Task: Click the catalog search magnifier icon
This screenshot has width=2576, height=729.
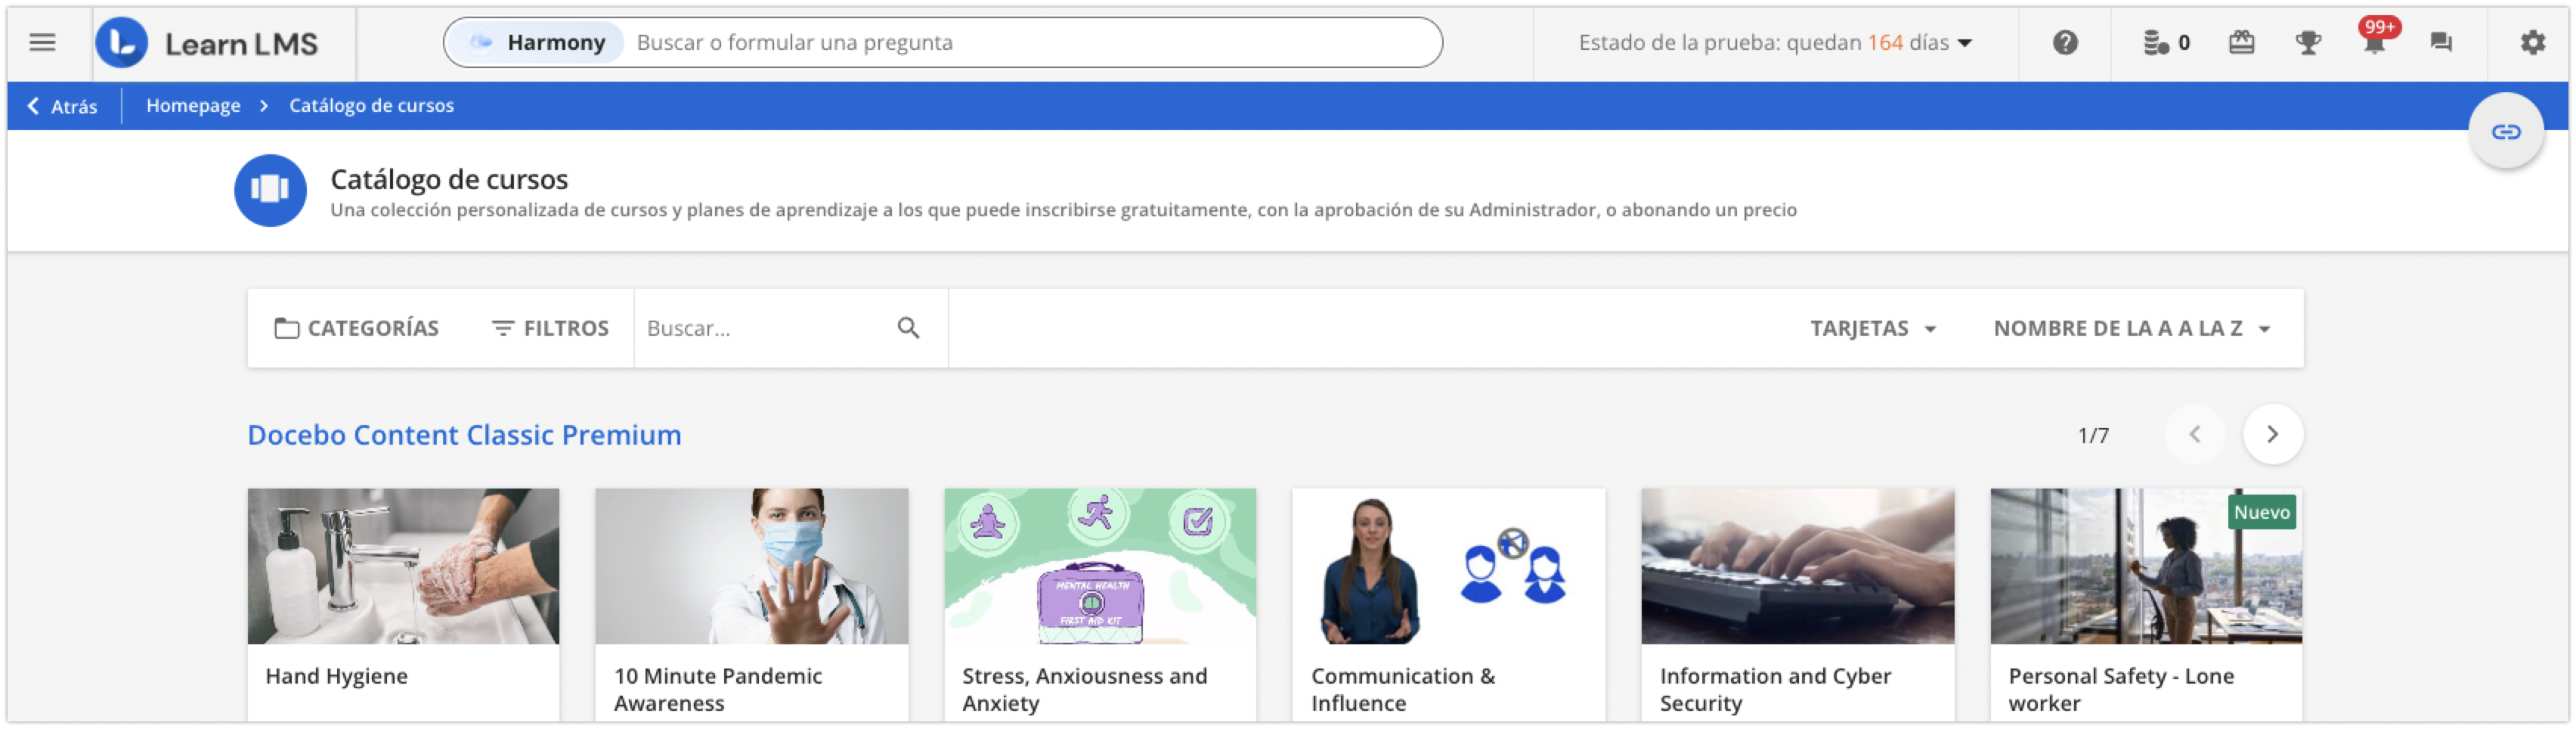Action: coord(908,328)
